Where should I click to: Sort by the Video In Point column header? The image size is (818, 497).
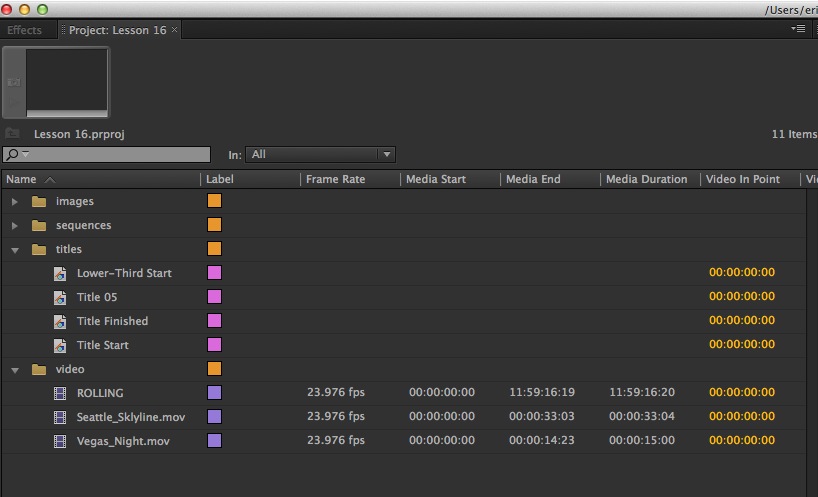pos(743,179)
